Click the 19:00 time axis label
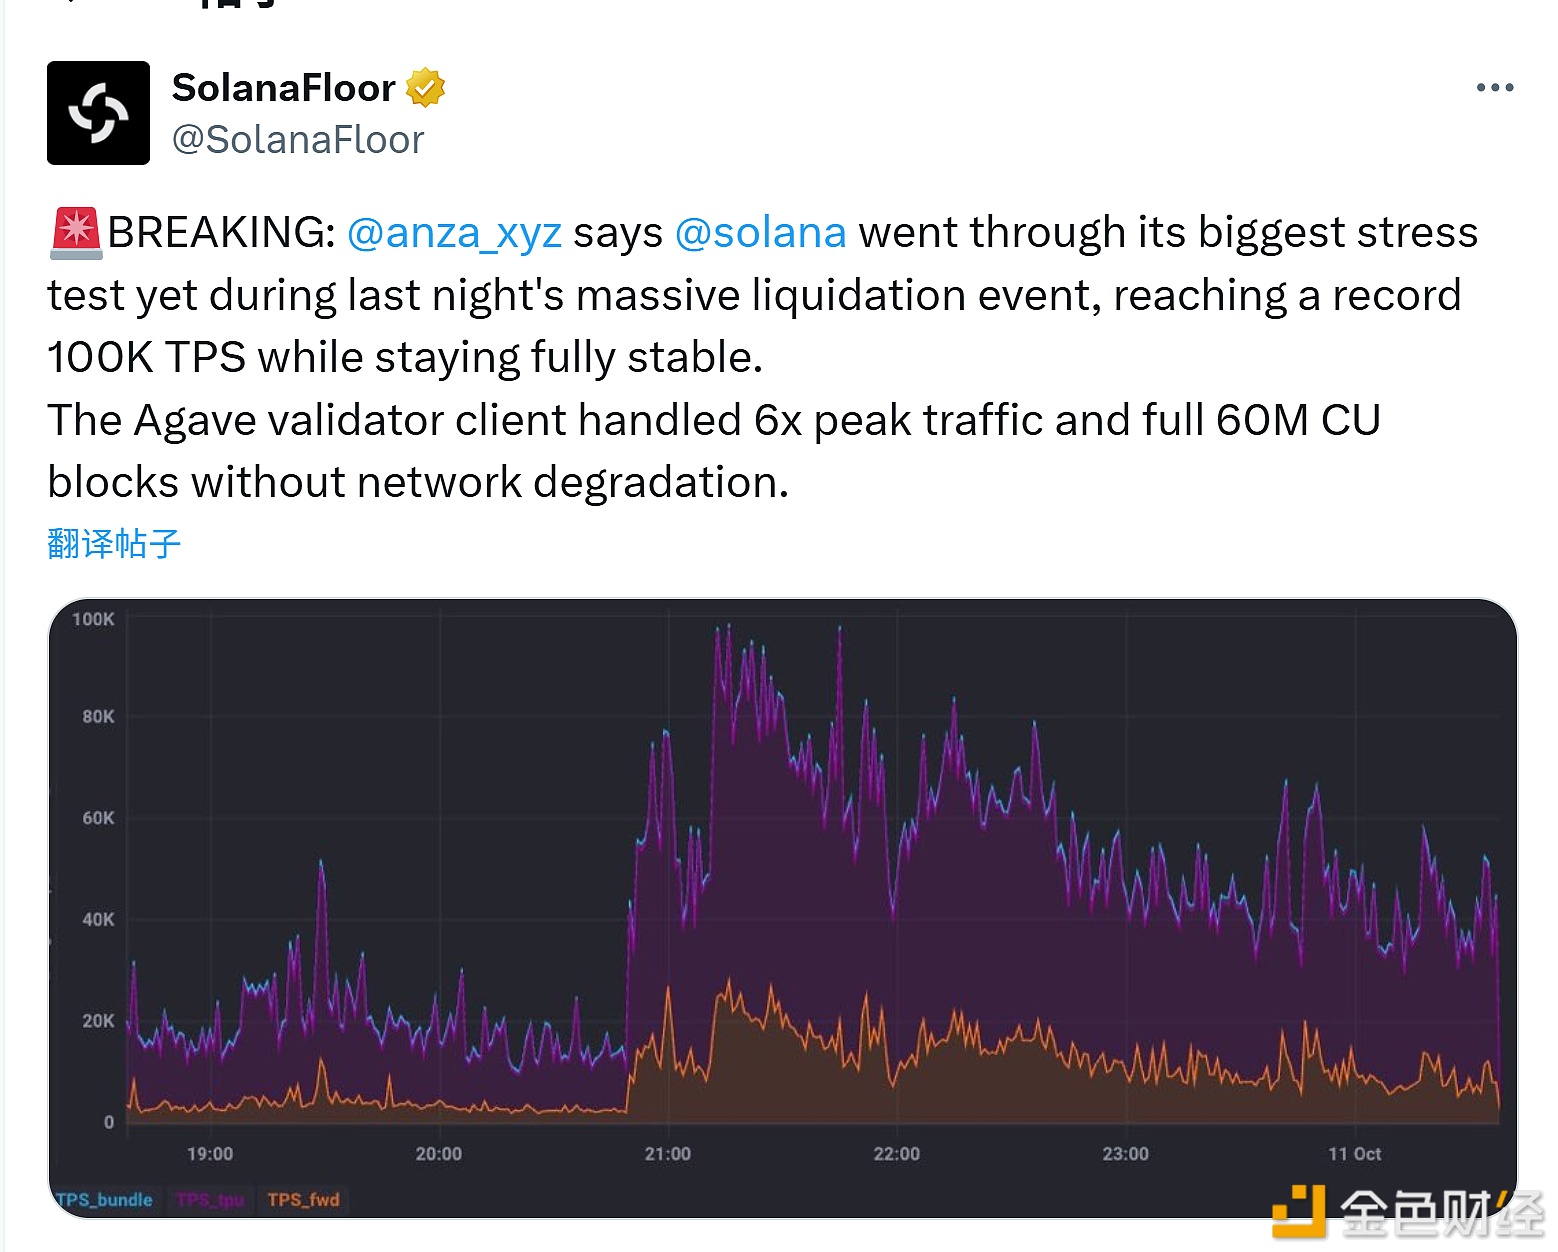The image size is (1558, 1252). [210, 1153]
